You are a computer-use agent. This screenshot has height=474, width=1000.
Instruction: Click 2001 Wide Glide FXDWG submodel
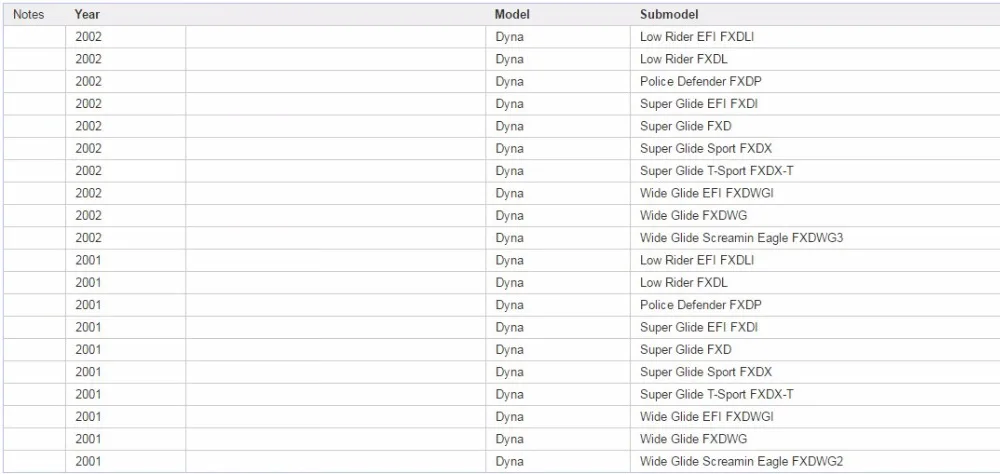(x=693, y=439)
